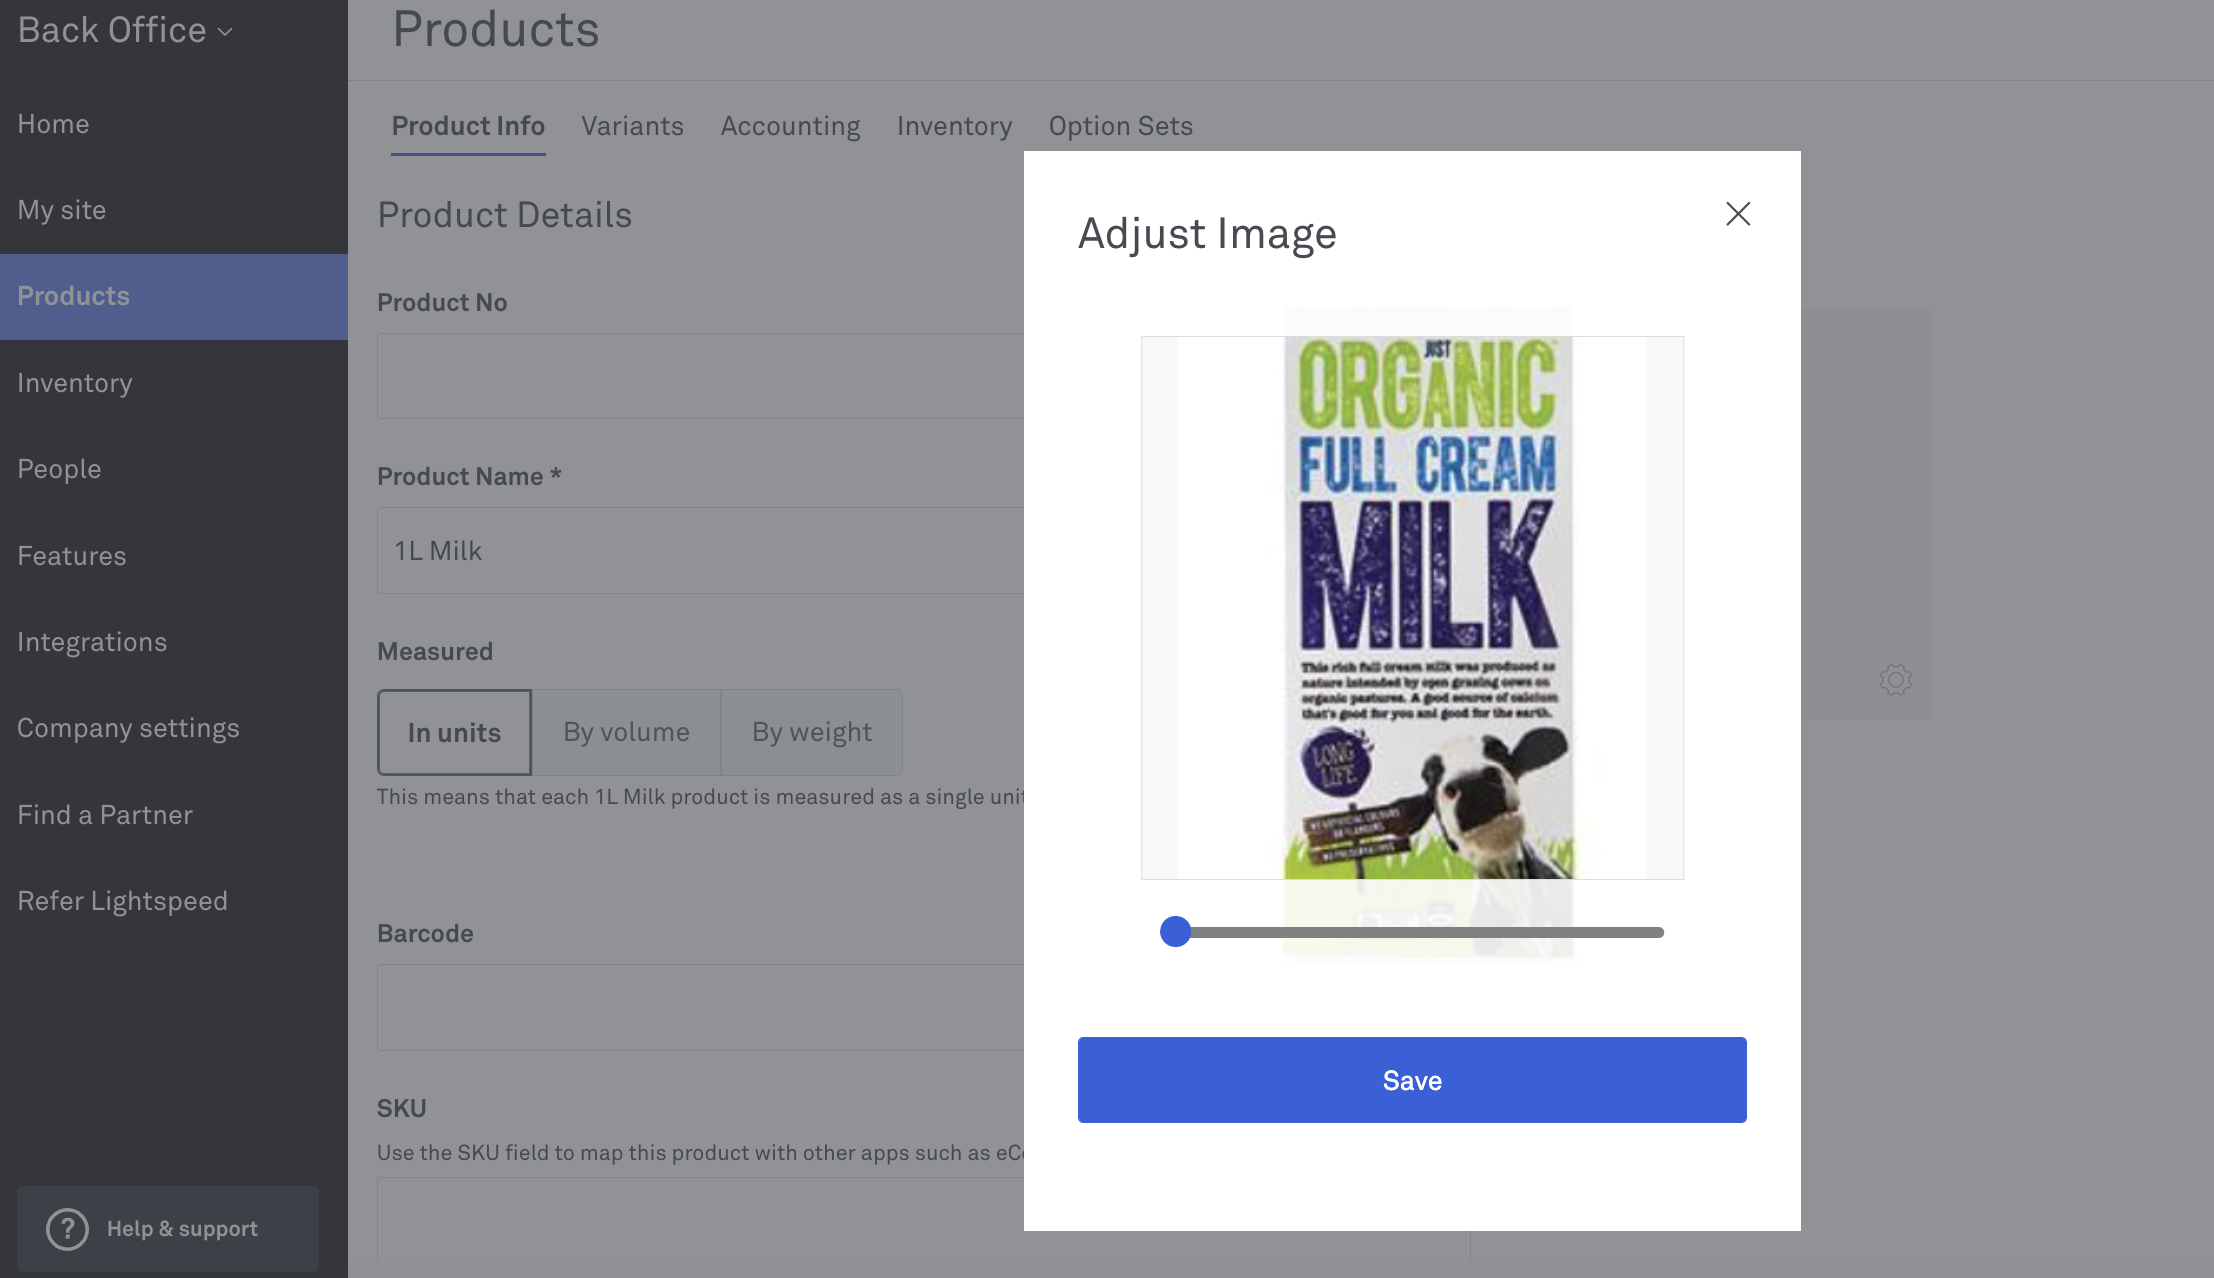This screenshot has width=2214, height=1278.
Task: Open the Accounting tab
Action: tap(790, 126)
